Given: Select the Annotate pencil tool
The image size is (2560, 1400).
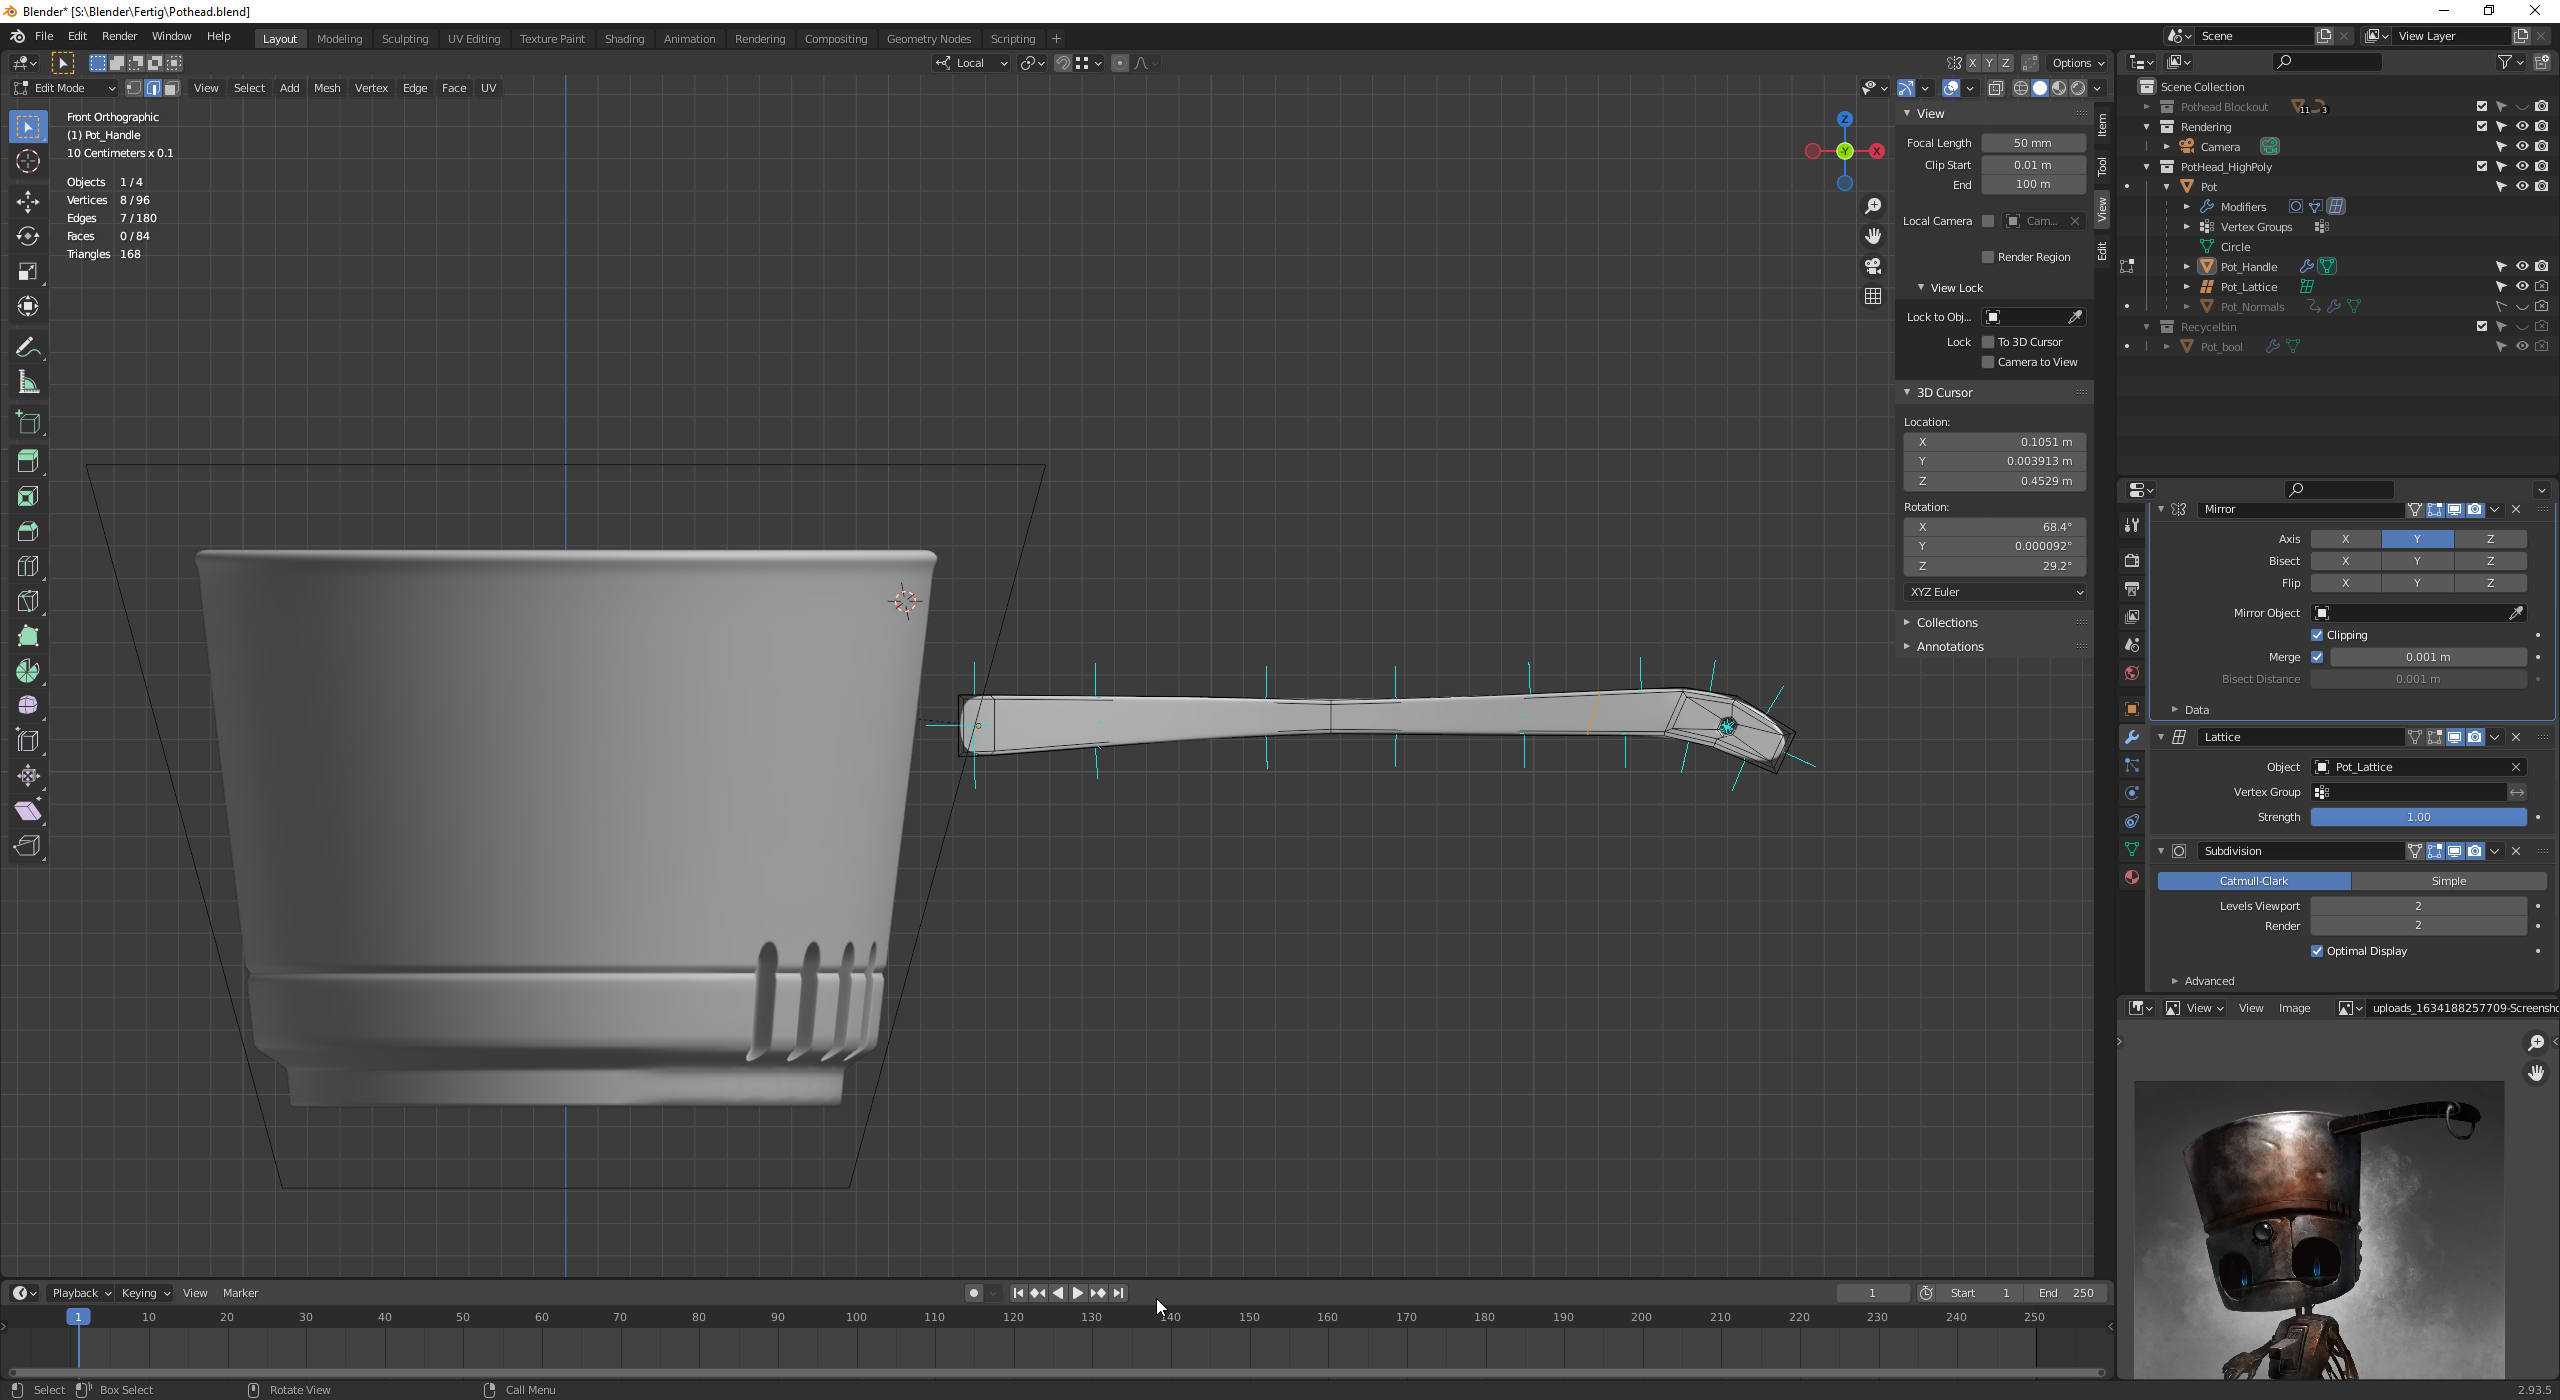Looking at the screenshot, I should point(28,347).
